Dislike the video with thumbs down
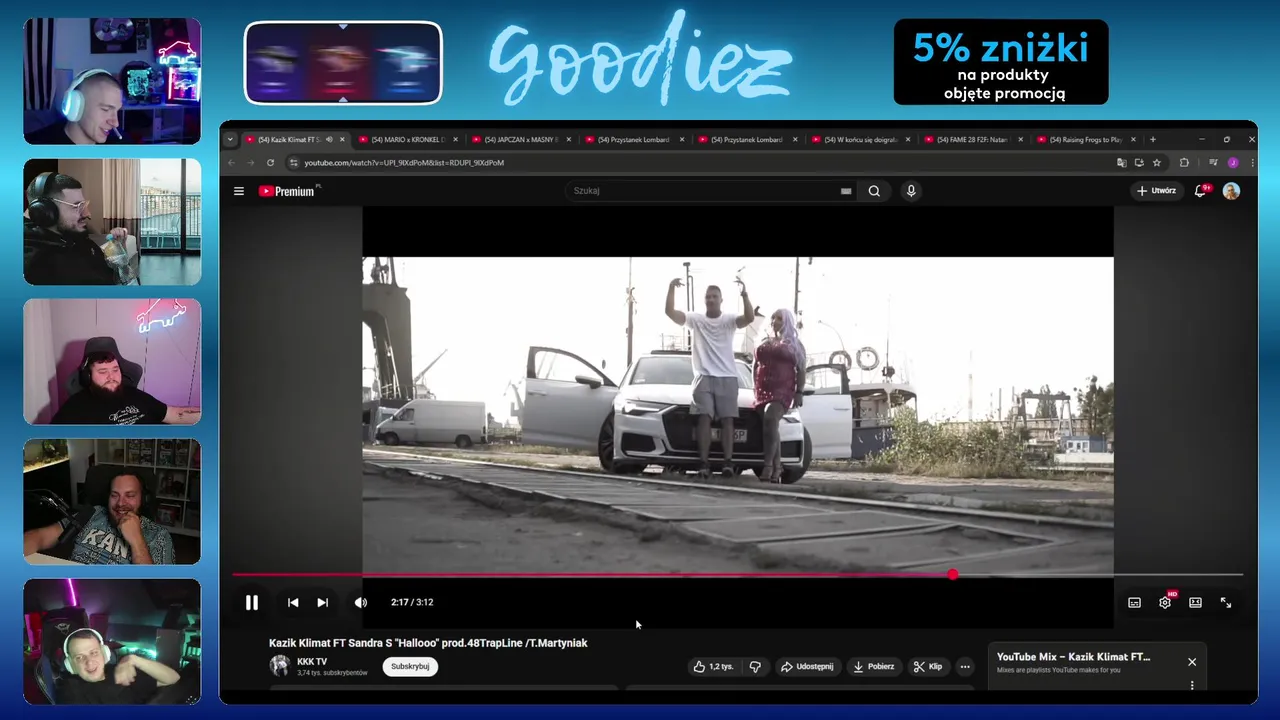Screen dimensions: 1280x720 pyautogui.click(x=756, y=667)
